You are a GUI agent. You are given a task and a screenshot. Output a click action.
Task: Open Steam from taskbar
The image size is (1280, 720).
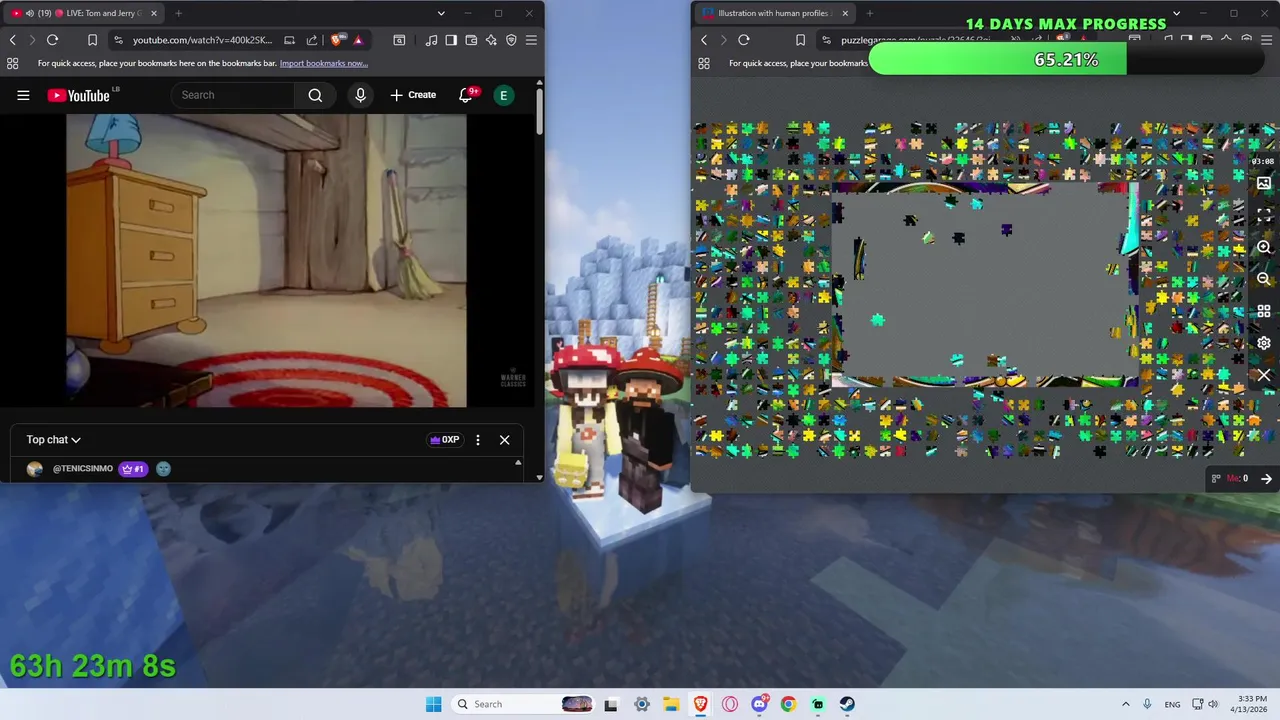(847, 704)
